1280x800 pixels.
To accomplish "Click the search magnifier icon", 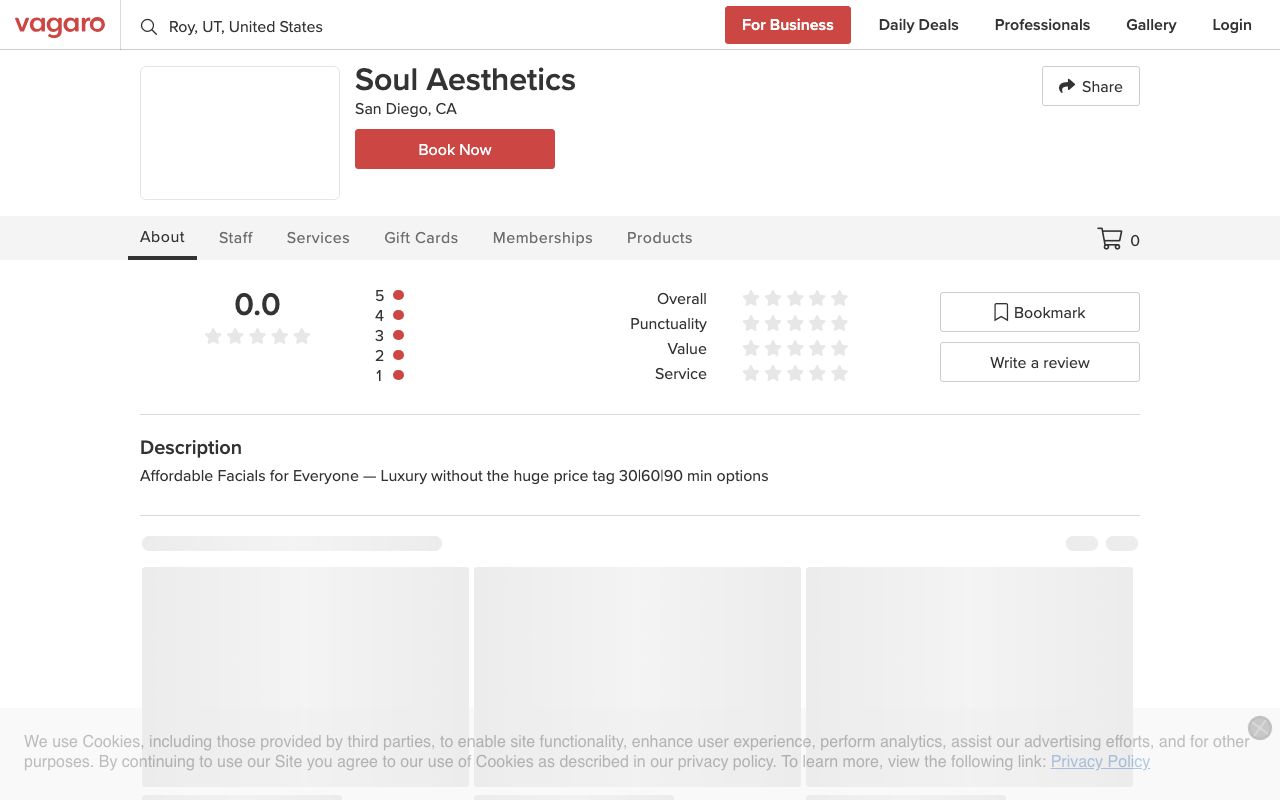I will point(149,27).
